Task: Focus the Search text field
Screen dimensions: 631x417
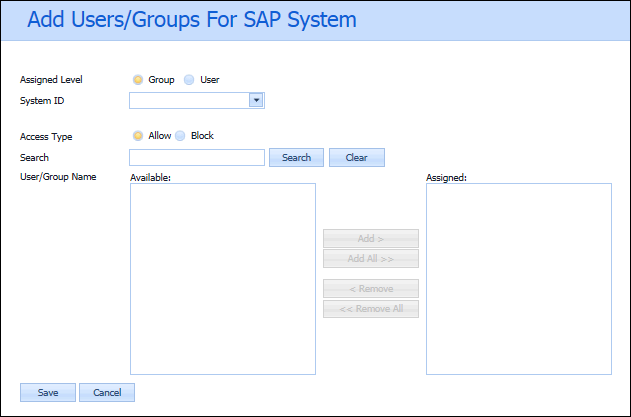Action: click(197, 157)
